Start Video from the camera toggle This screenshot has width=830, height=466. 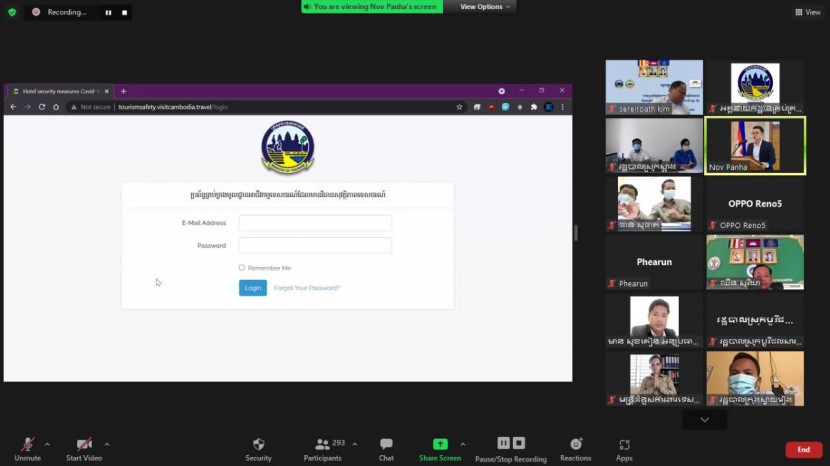click(84, 445)
